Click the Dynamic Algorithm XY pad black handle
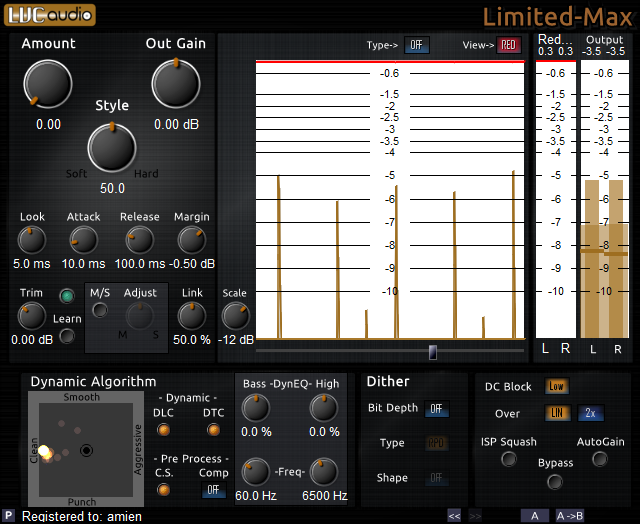The width and height of the screenshot is (640, 524). (86, 450)
